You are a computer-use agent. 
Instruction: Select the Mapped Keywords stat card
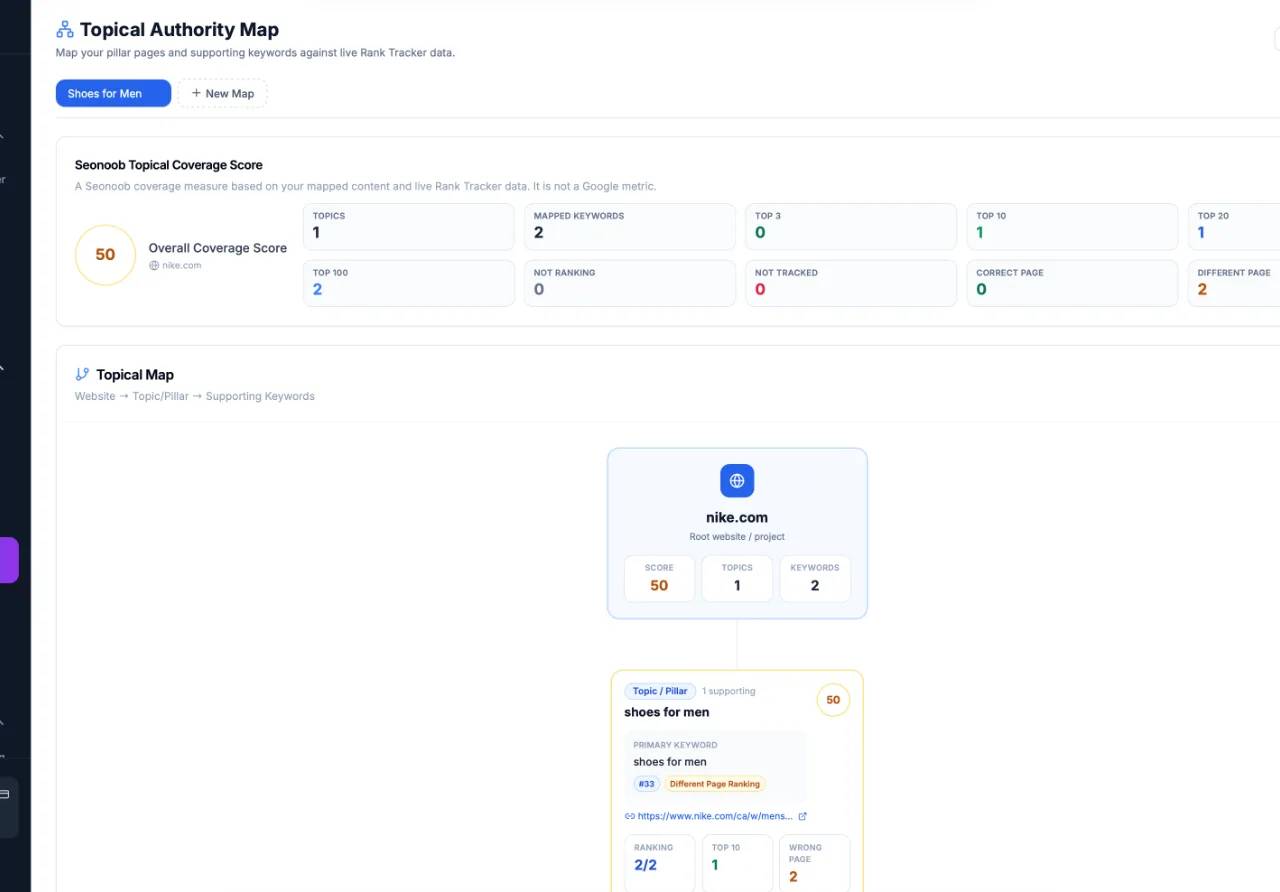click(630, 227)
